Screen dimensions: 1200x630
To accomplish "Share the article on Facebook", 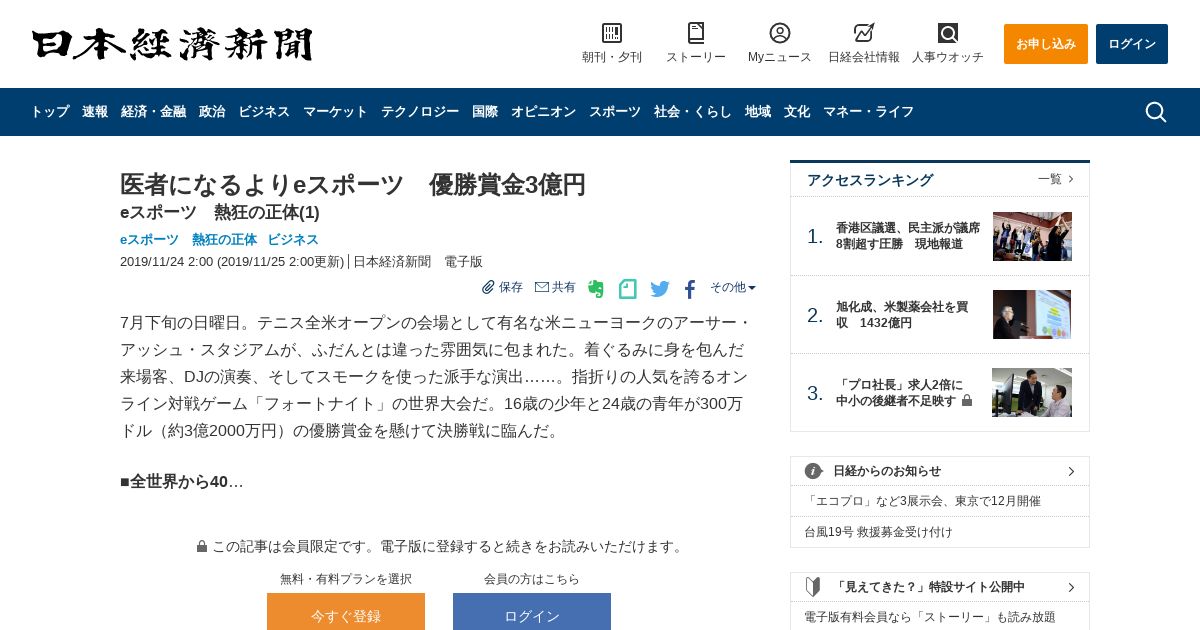I will [x=690, y=289].
